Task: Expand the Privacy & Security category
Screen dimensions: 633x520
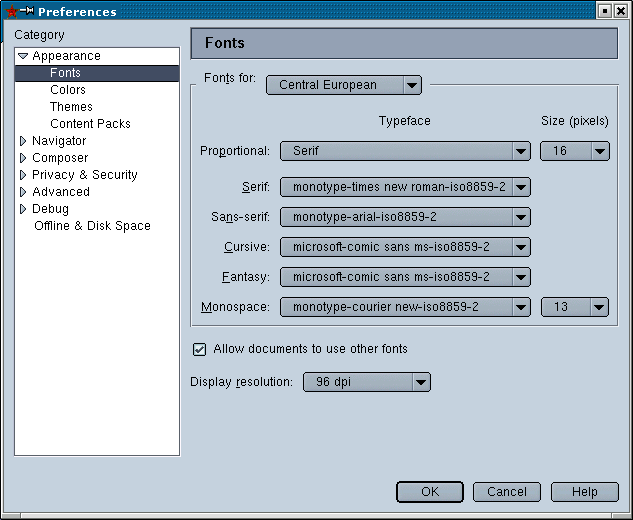Action: pyautogui.click(x=23, y=175)
